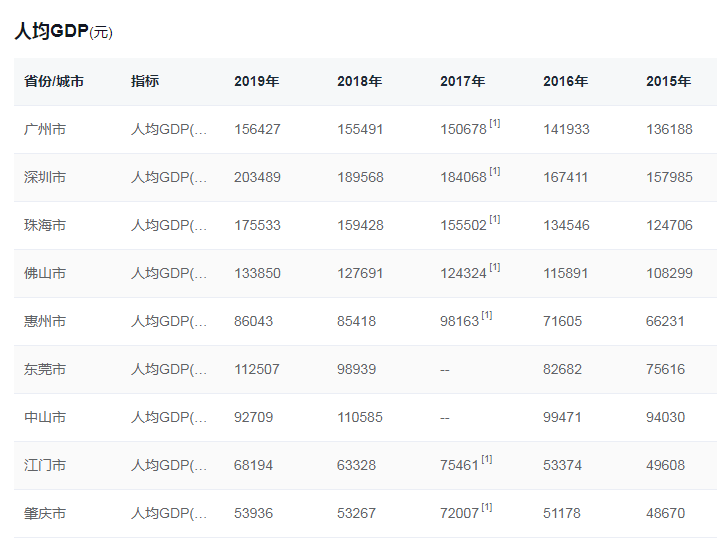The image size is (717, 550).
Task: Click footnote [1] after 155502
Action: point(495,220)
